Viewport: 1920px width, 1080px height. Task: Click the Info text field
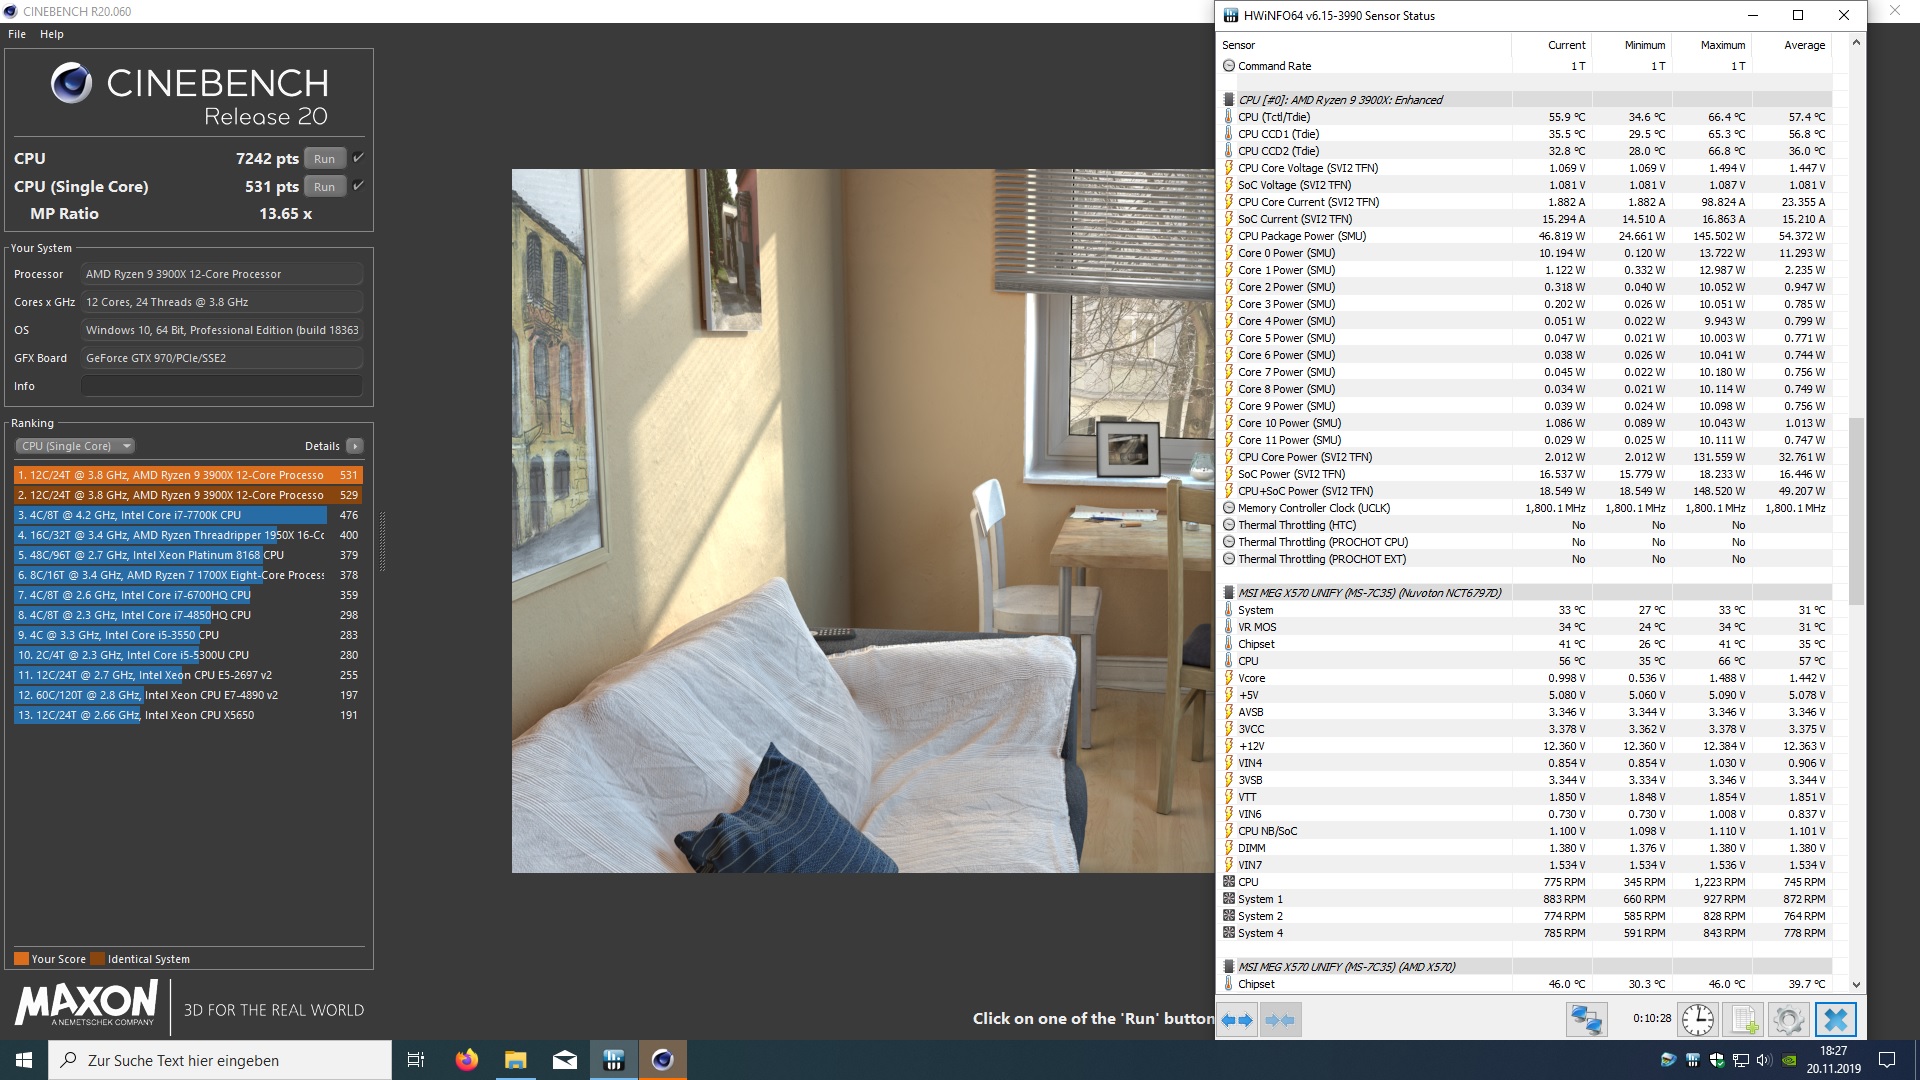(221, 386)
